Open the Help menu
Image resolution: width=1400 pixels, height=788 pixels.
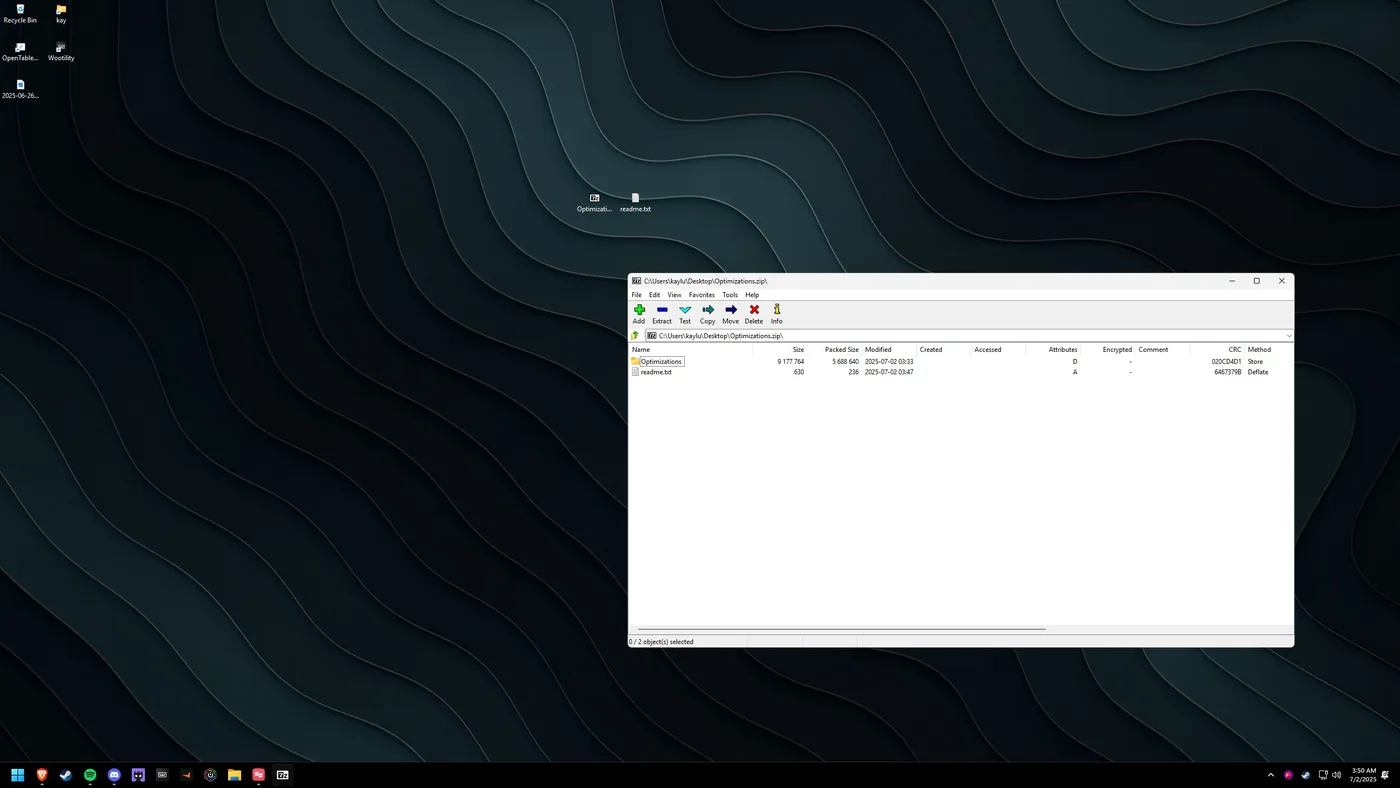[752, 295]
